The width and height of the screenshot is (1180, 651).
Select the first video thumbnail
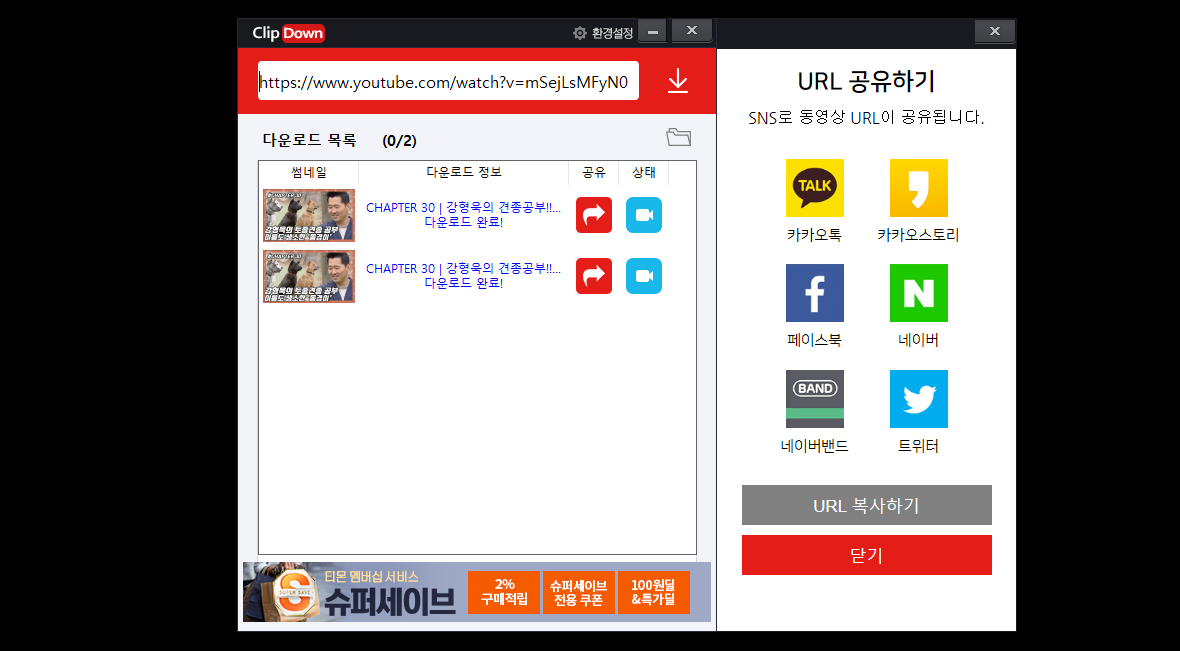[309, 215]
